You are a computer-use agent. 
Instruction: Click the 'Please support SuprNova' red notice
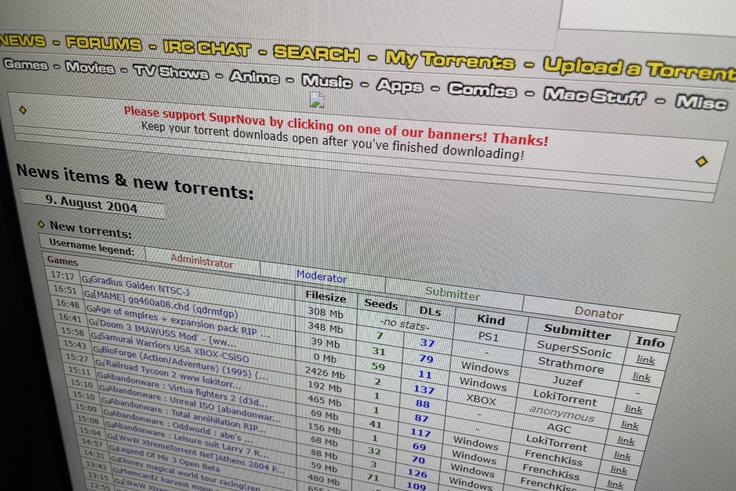336,126
